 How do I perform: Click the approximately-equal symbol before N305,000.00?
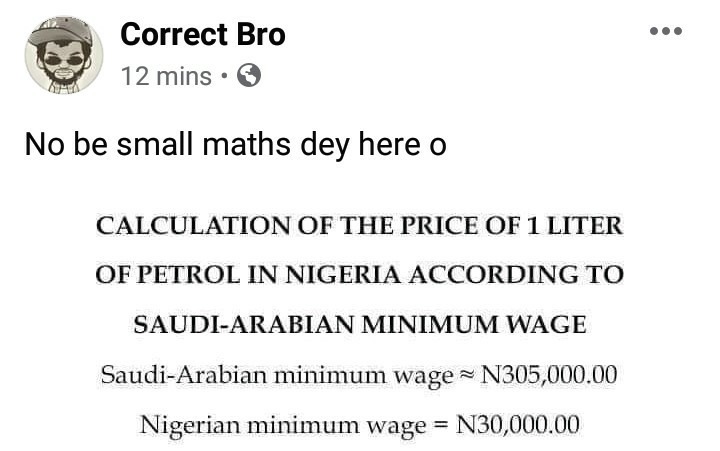467,376
